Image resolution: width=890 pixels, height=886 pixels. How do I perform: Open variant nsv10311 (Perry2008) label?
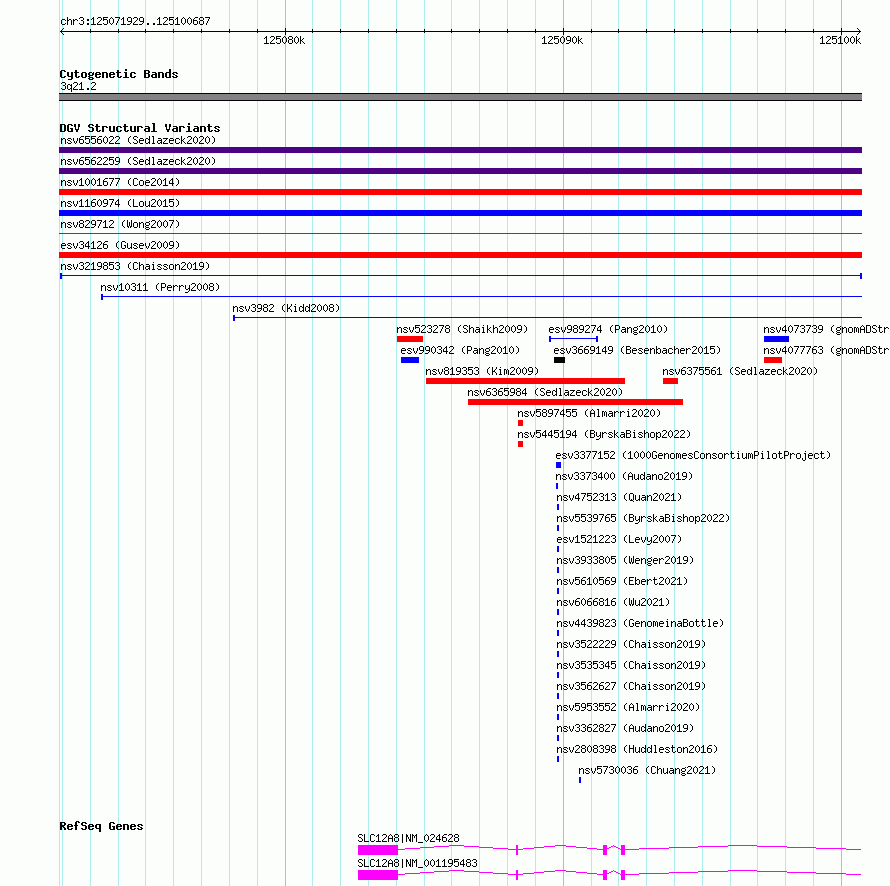pyautogui.click(x=160, y=287)
